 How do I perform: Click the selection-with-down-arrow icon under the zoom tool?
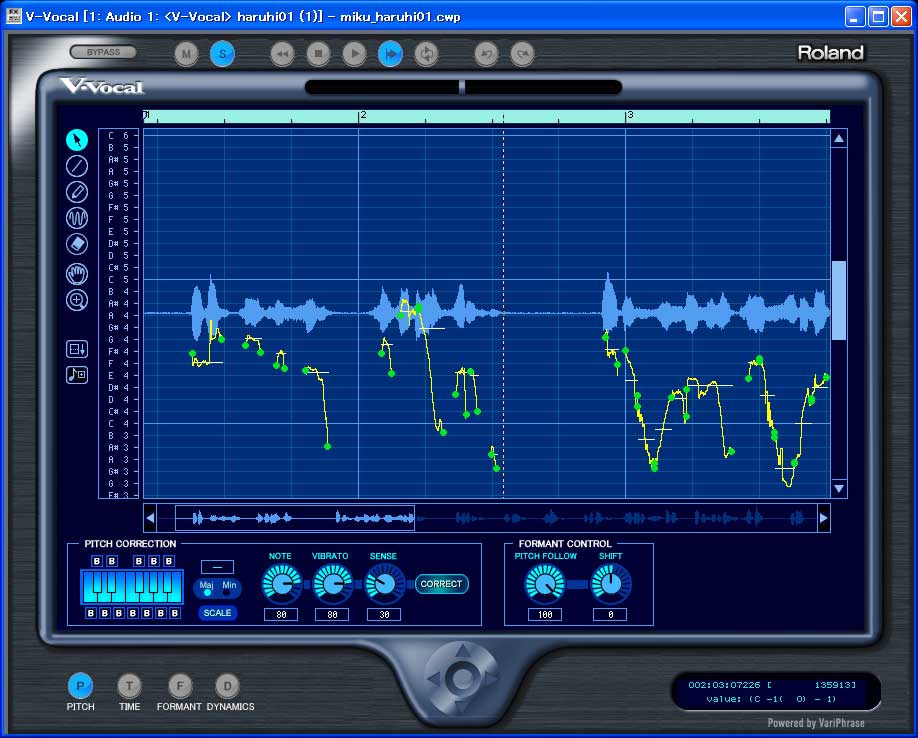77,349
